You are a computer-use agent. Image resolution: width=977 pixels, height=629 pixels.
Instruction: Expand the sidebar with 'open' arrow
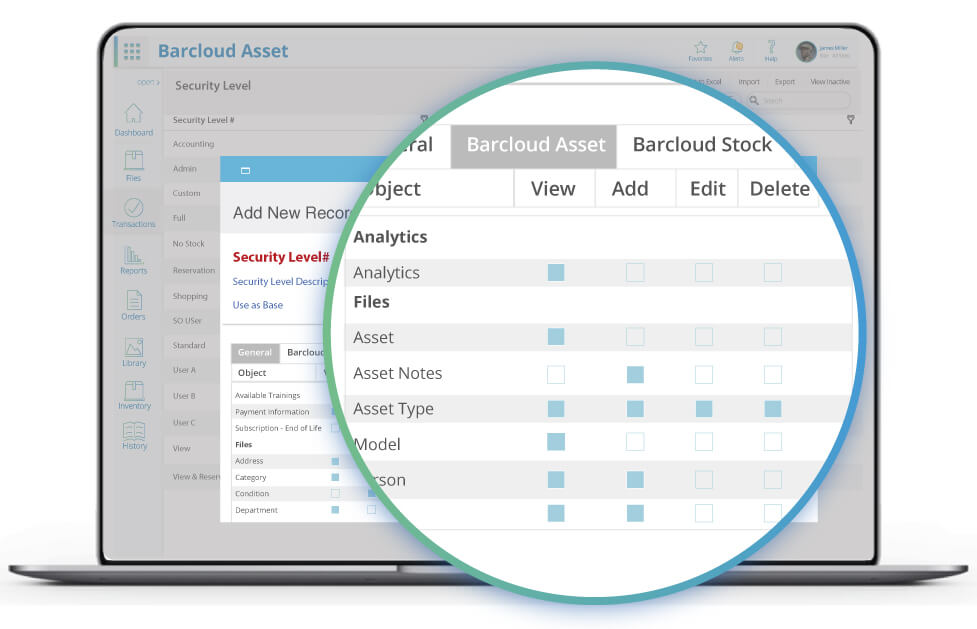click(x=148, y=82)
